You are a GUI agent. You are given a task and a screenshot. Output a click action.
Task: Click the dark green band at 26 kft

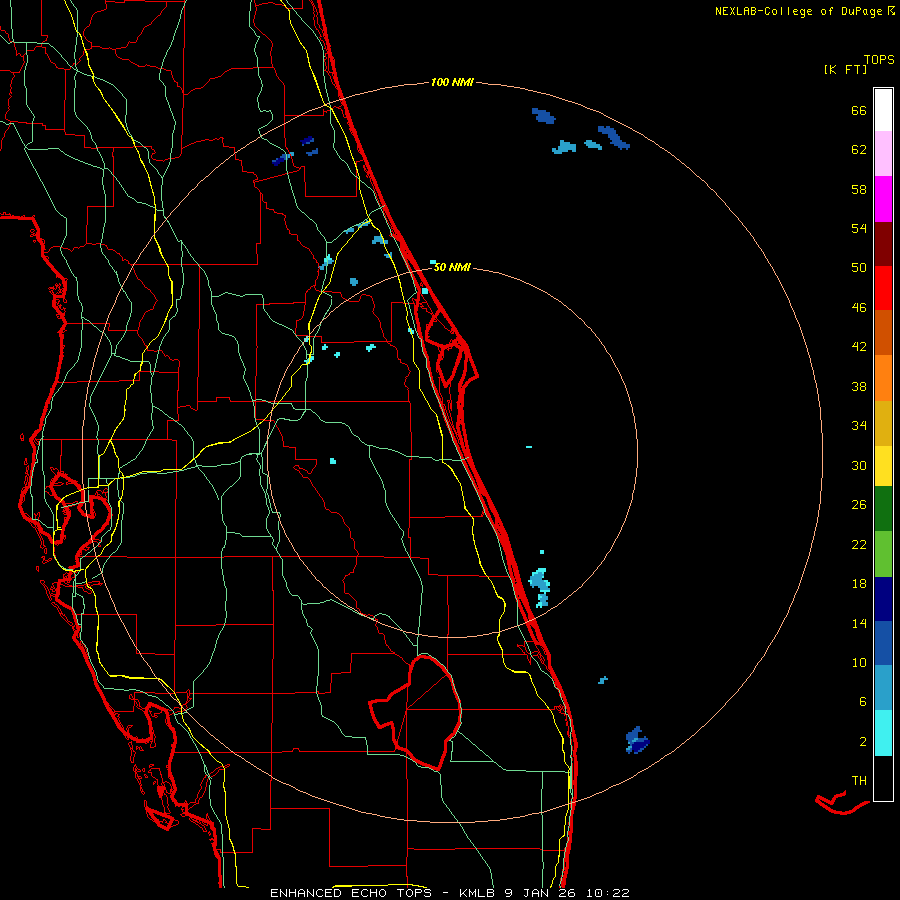click(x=883, y=509)
